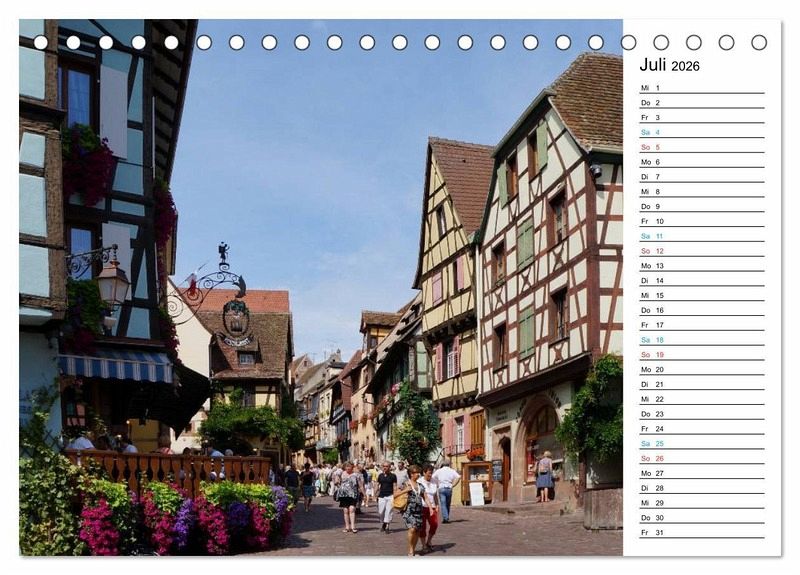Screen dimensions: 800x575
Task: Select the 'Sa 4' calendar row
Action: click(702, 132)
